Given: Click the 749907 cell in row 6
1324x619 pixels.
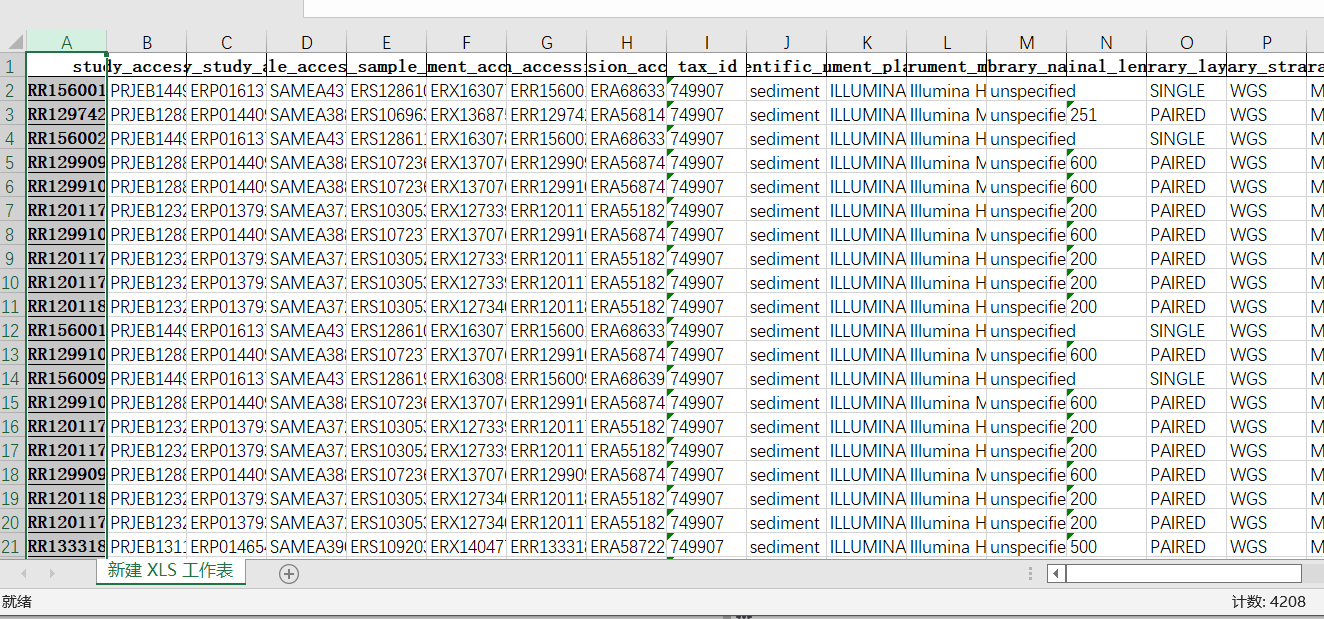Looking at the screenshot, I should [x=707, y=186].
